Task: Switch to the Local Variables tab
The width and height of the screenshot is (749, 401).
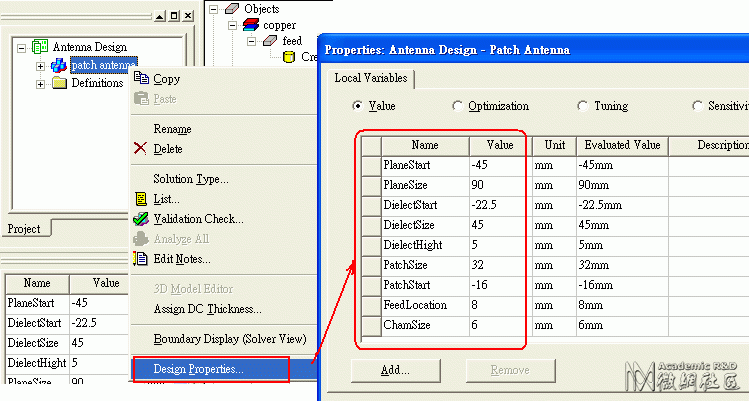Action: 371,78
